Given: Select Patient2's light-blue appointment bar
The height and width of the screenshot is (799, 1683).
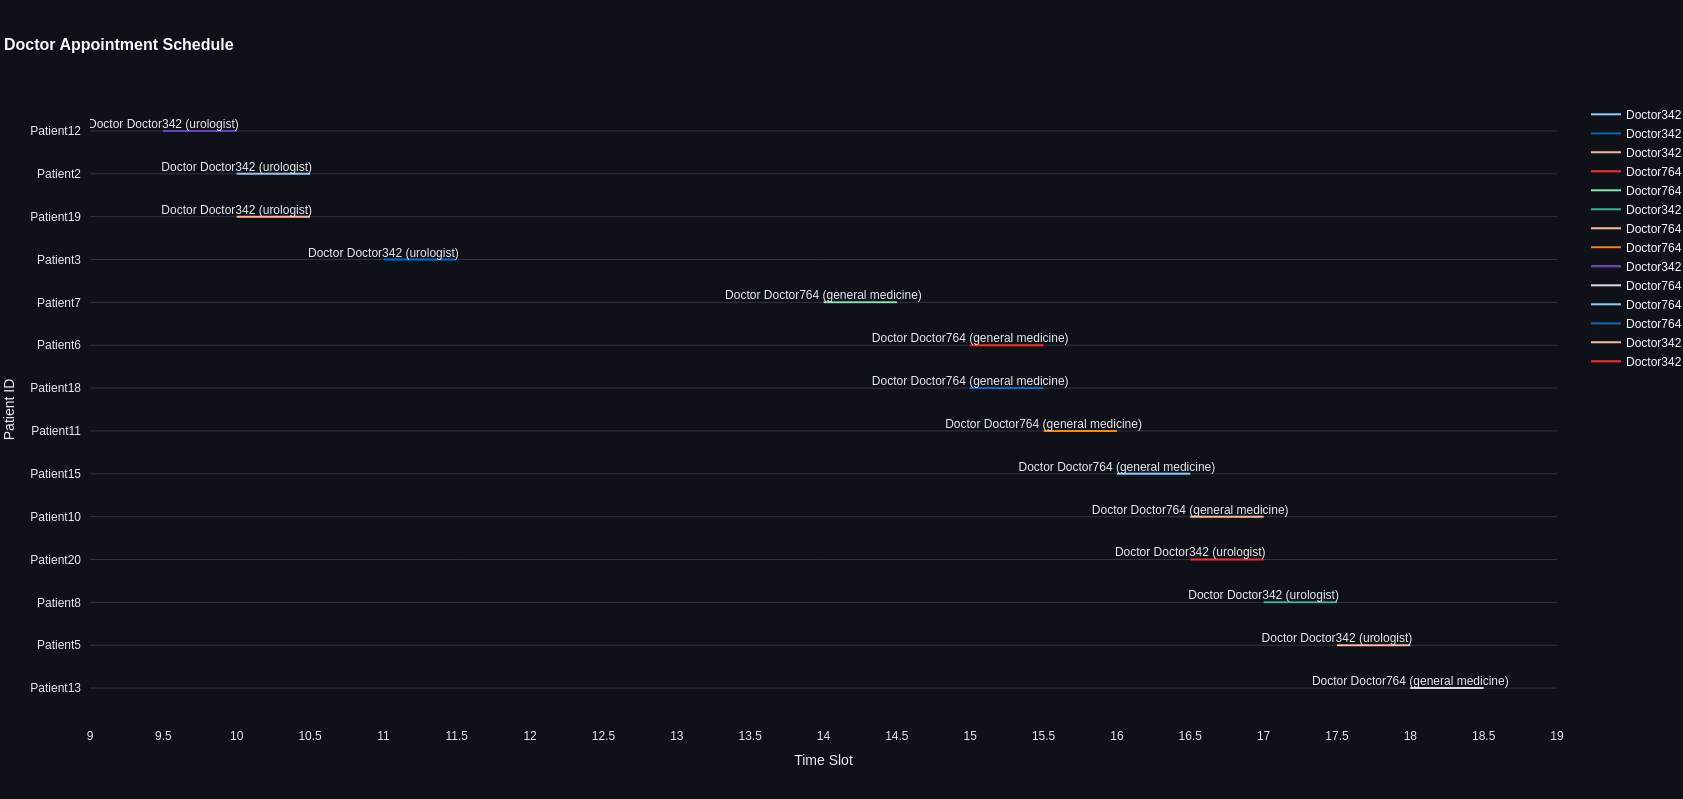Looking at the screenshot, I should pyautogui.click(x=273, y=174).
